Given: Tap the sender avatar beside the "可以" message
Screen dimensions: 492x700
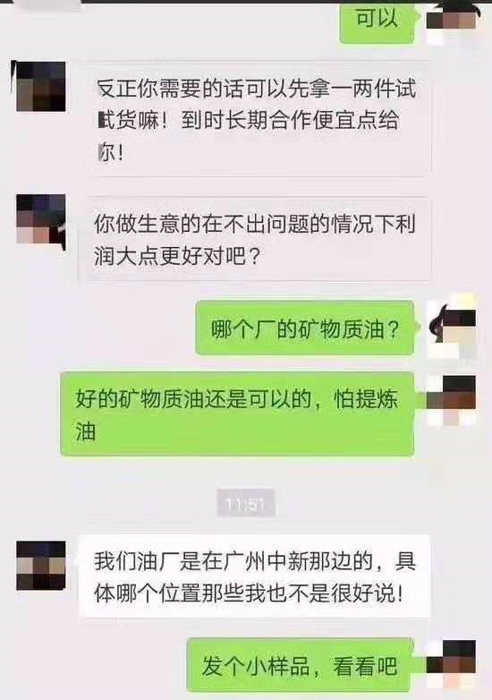Looking at the screenshot, I should [x=451, y=20].
